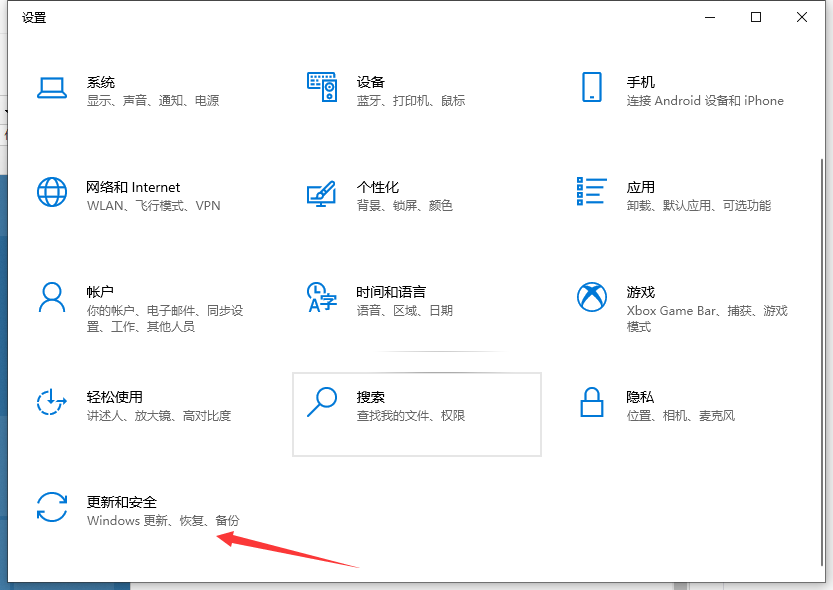Click the Ease of Access dashed-circle icon

51,402
